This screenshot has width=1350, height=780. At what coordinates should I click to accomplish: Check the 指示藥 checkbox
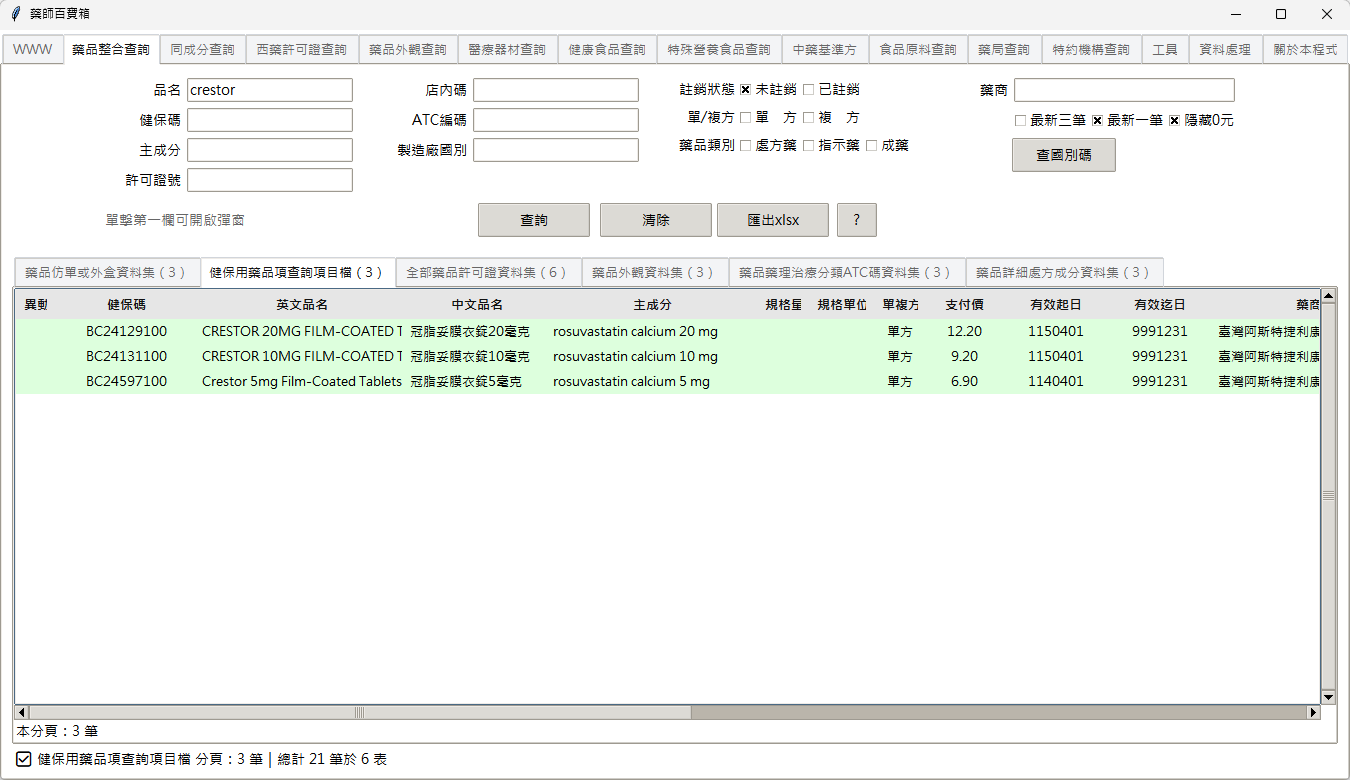click(x=808, y=146)
